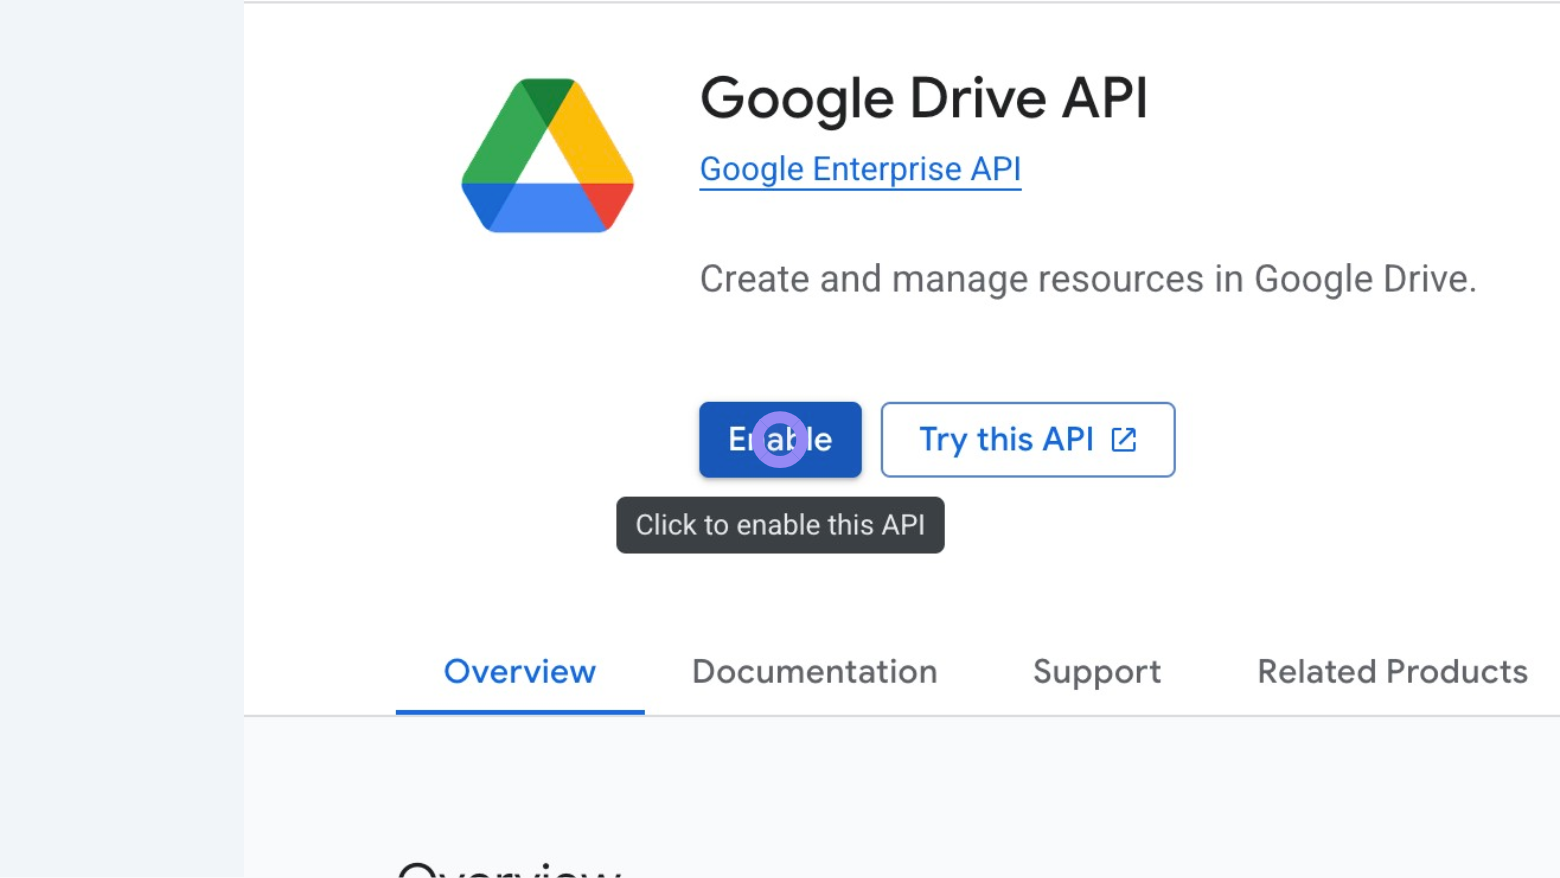Click the external link icon on Try this API

1124,439
